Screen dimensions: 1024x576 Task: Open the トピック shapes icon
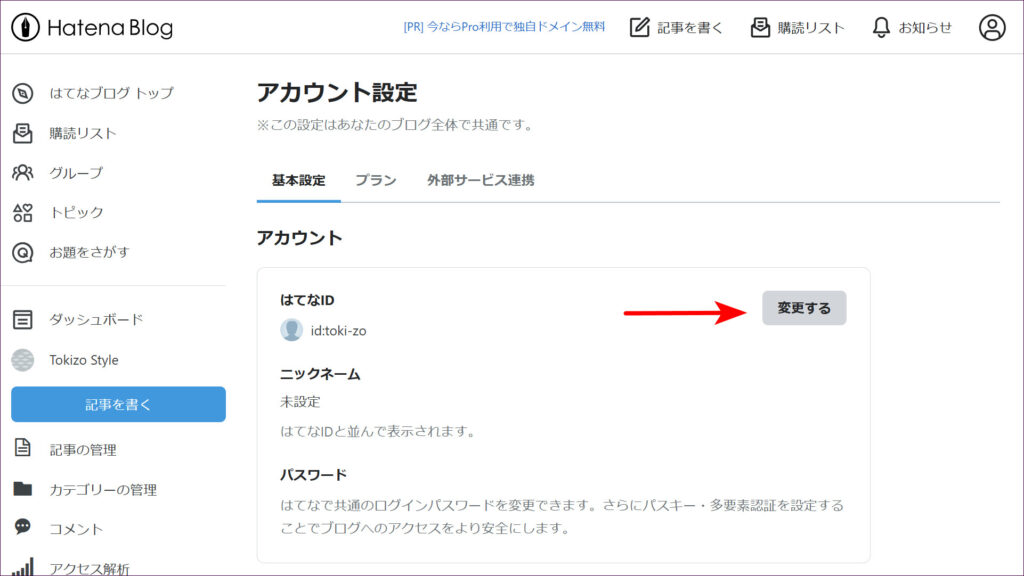point(23,212)
